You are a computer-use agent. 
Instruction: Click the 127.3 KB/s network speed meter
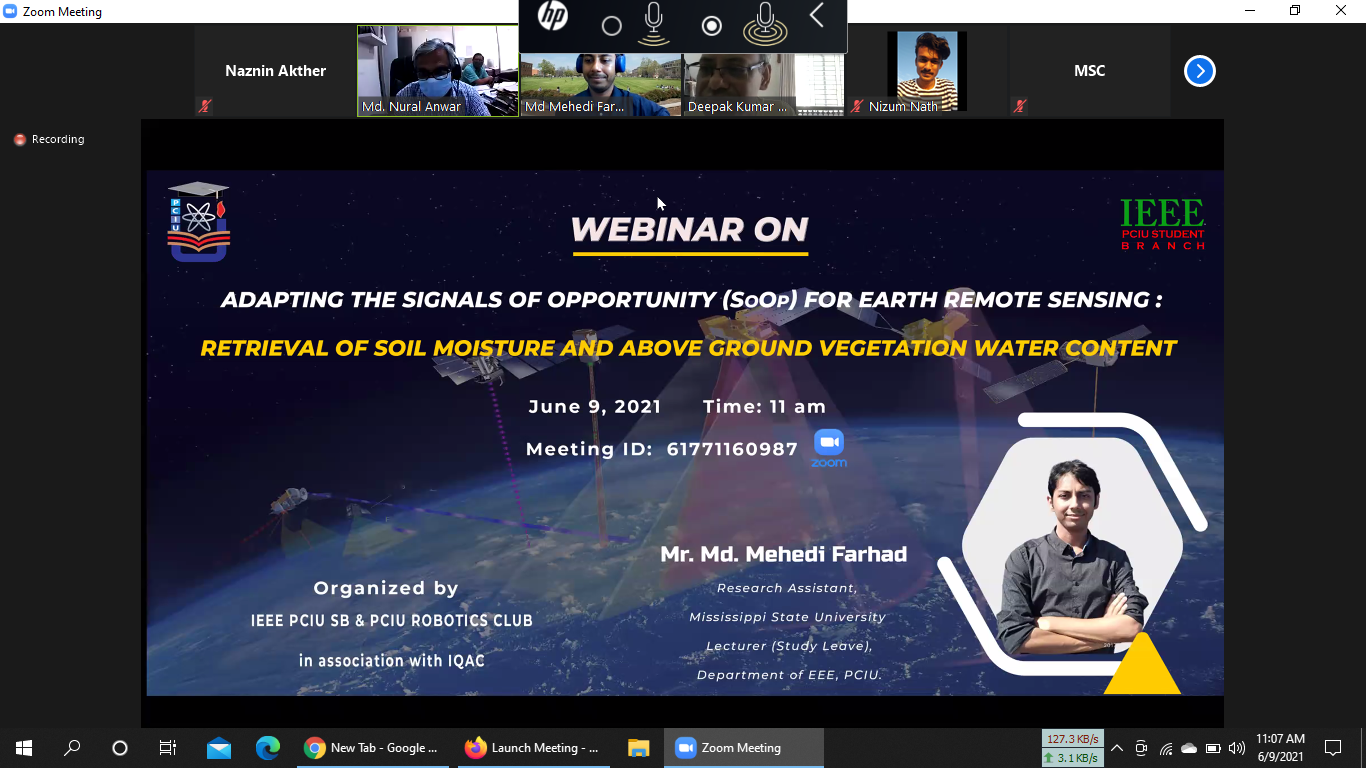pyautogui.click(x=1072, y=739)
